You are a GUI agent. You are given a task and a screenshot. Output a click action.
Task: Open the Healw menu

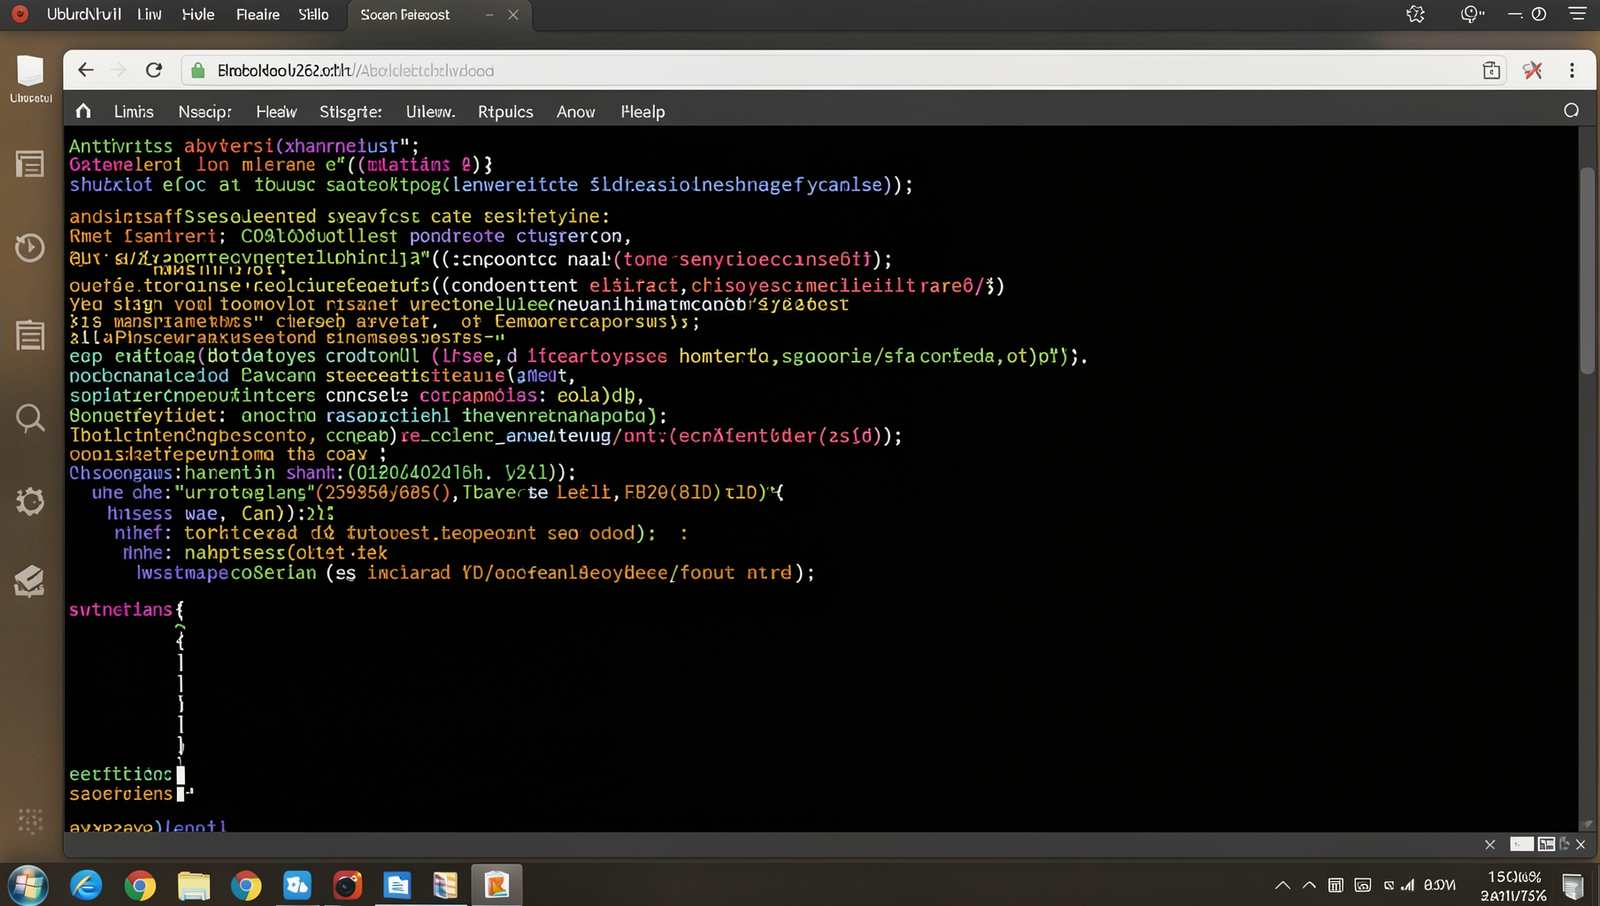click(276, 112)
